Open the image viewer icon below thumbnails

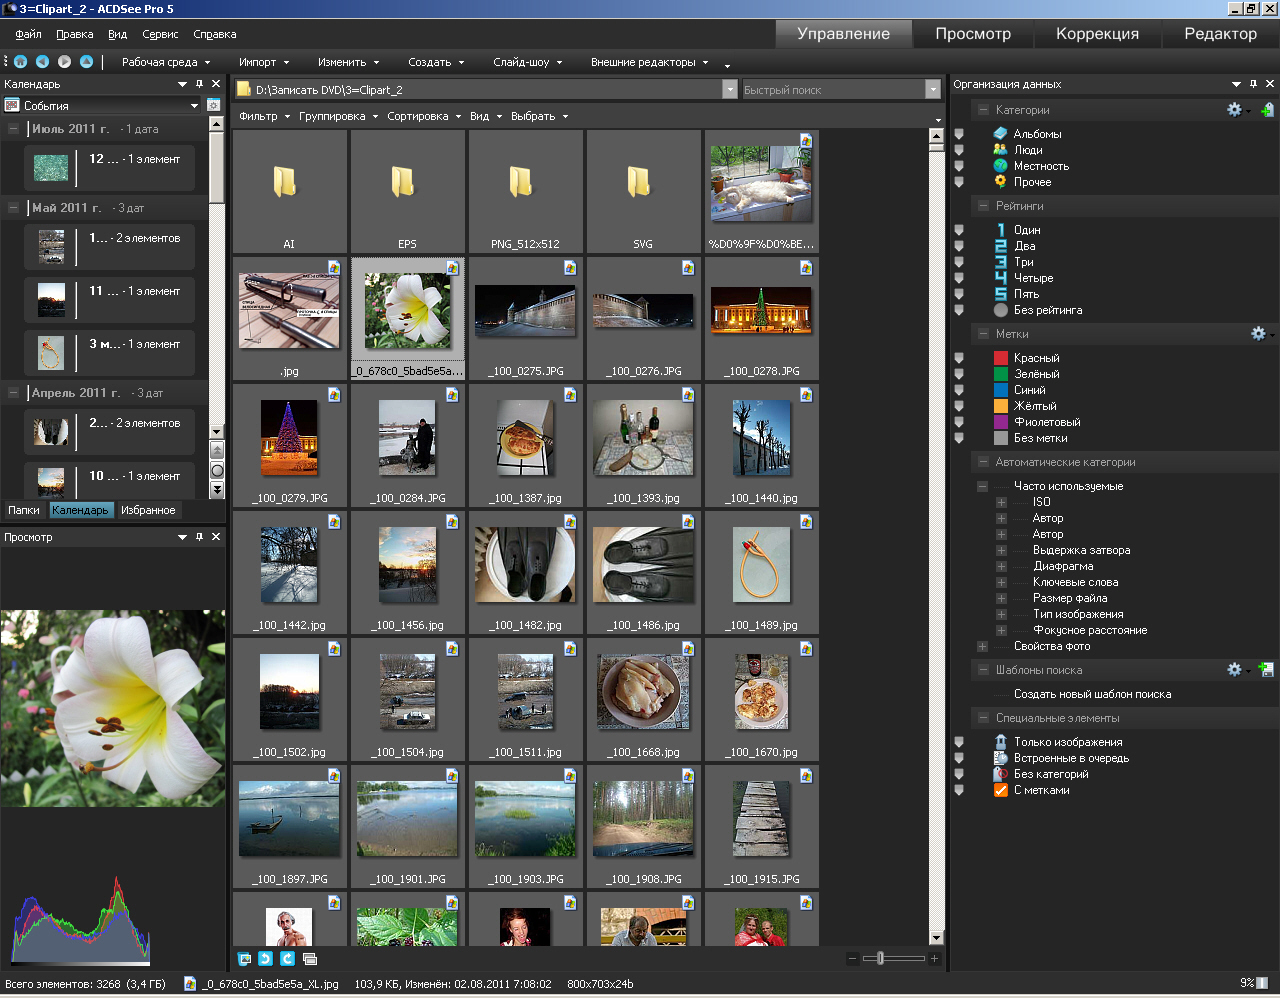point(244,958)
